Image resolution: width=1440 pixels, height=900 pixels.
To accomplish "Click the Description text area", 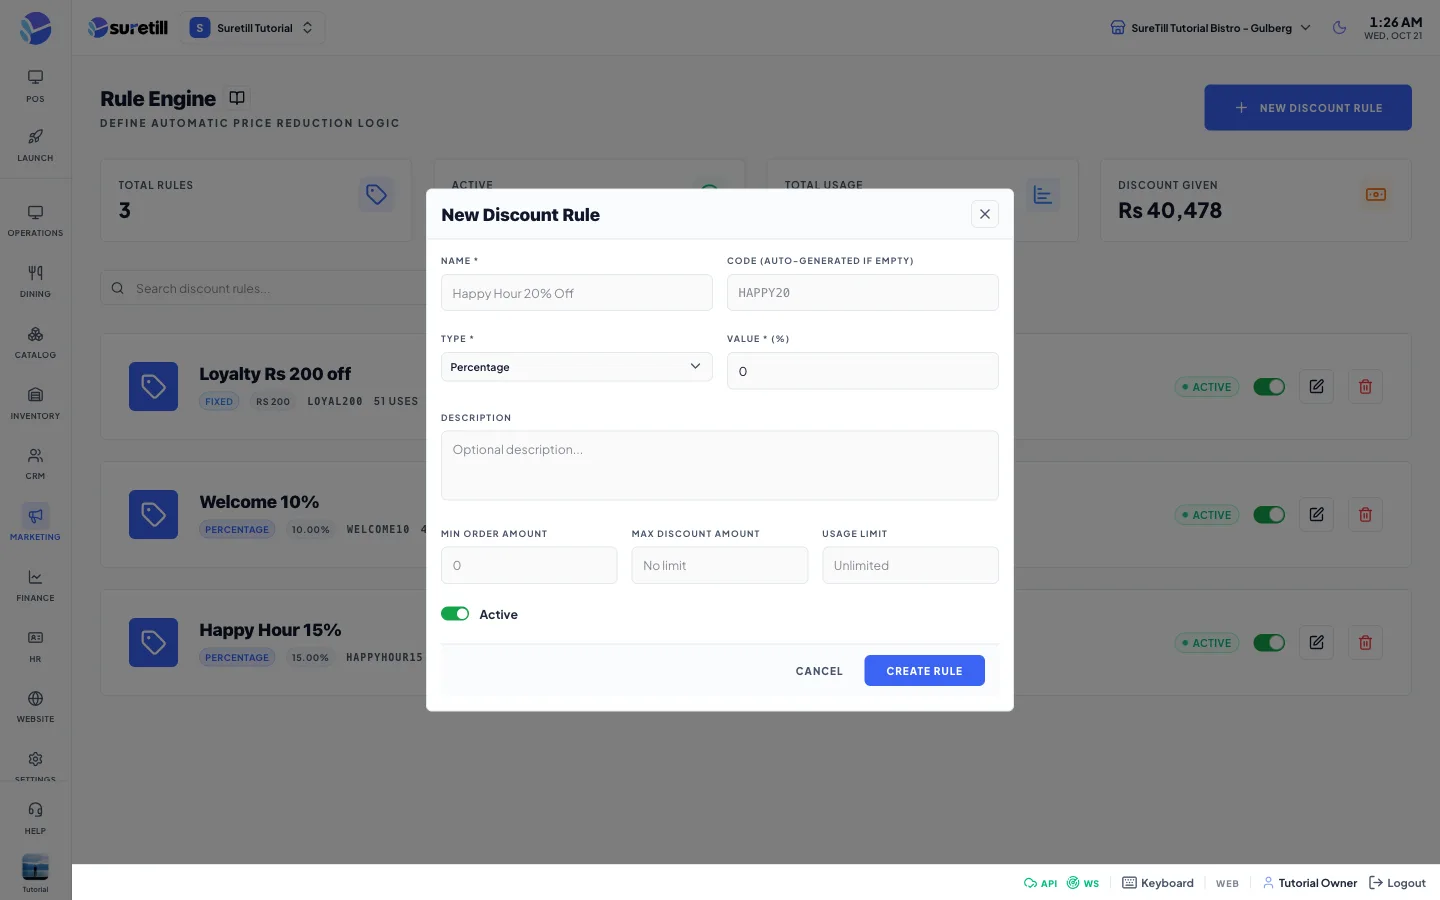I will point(720,466).
